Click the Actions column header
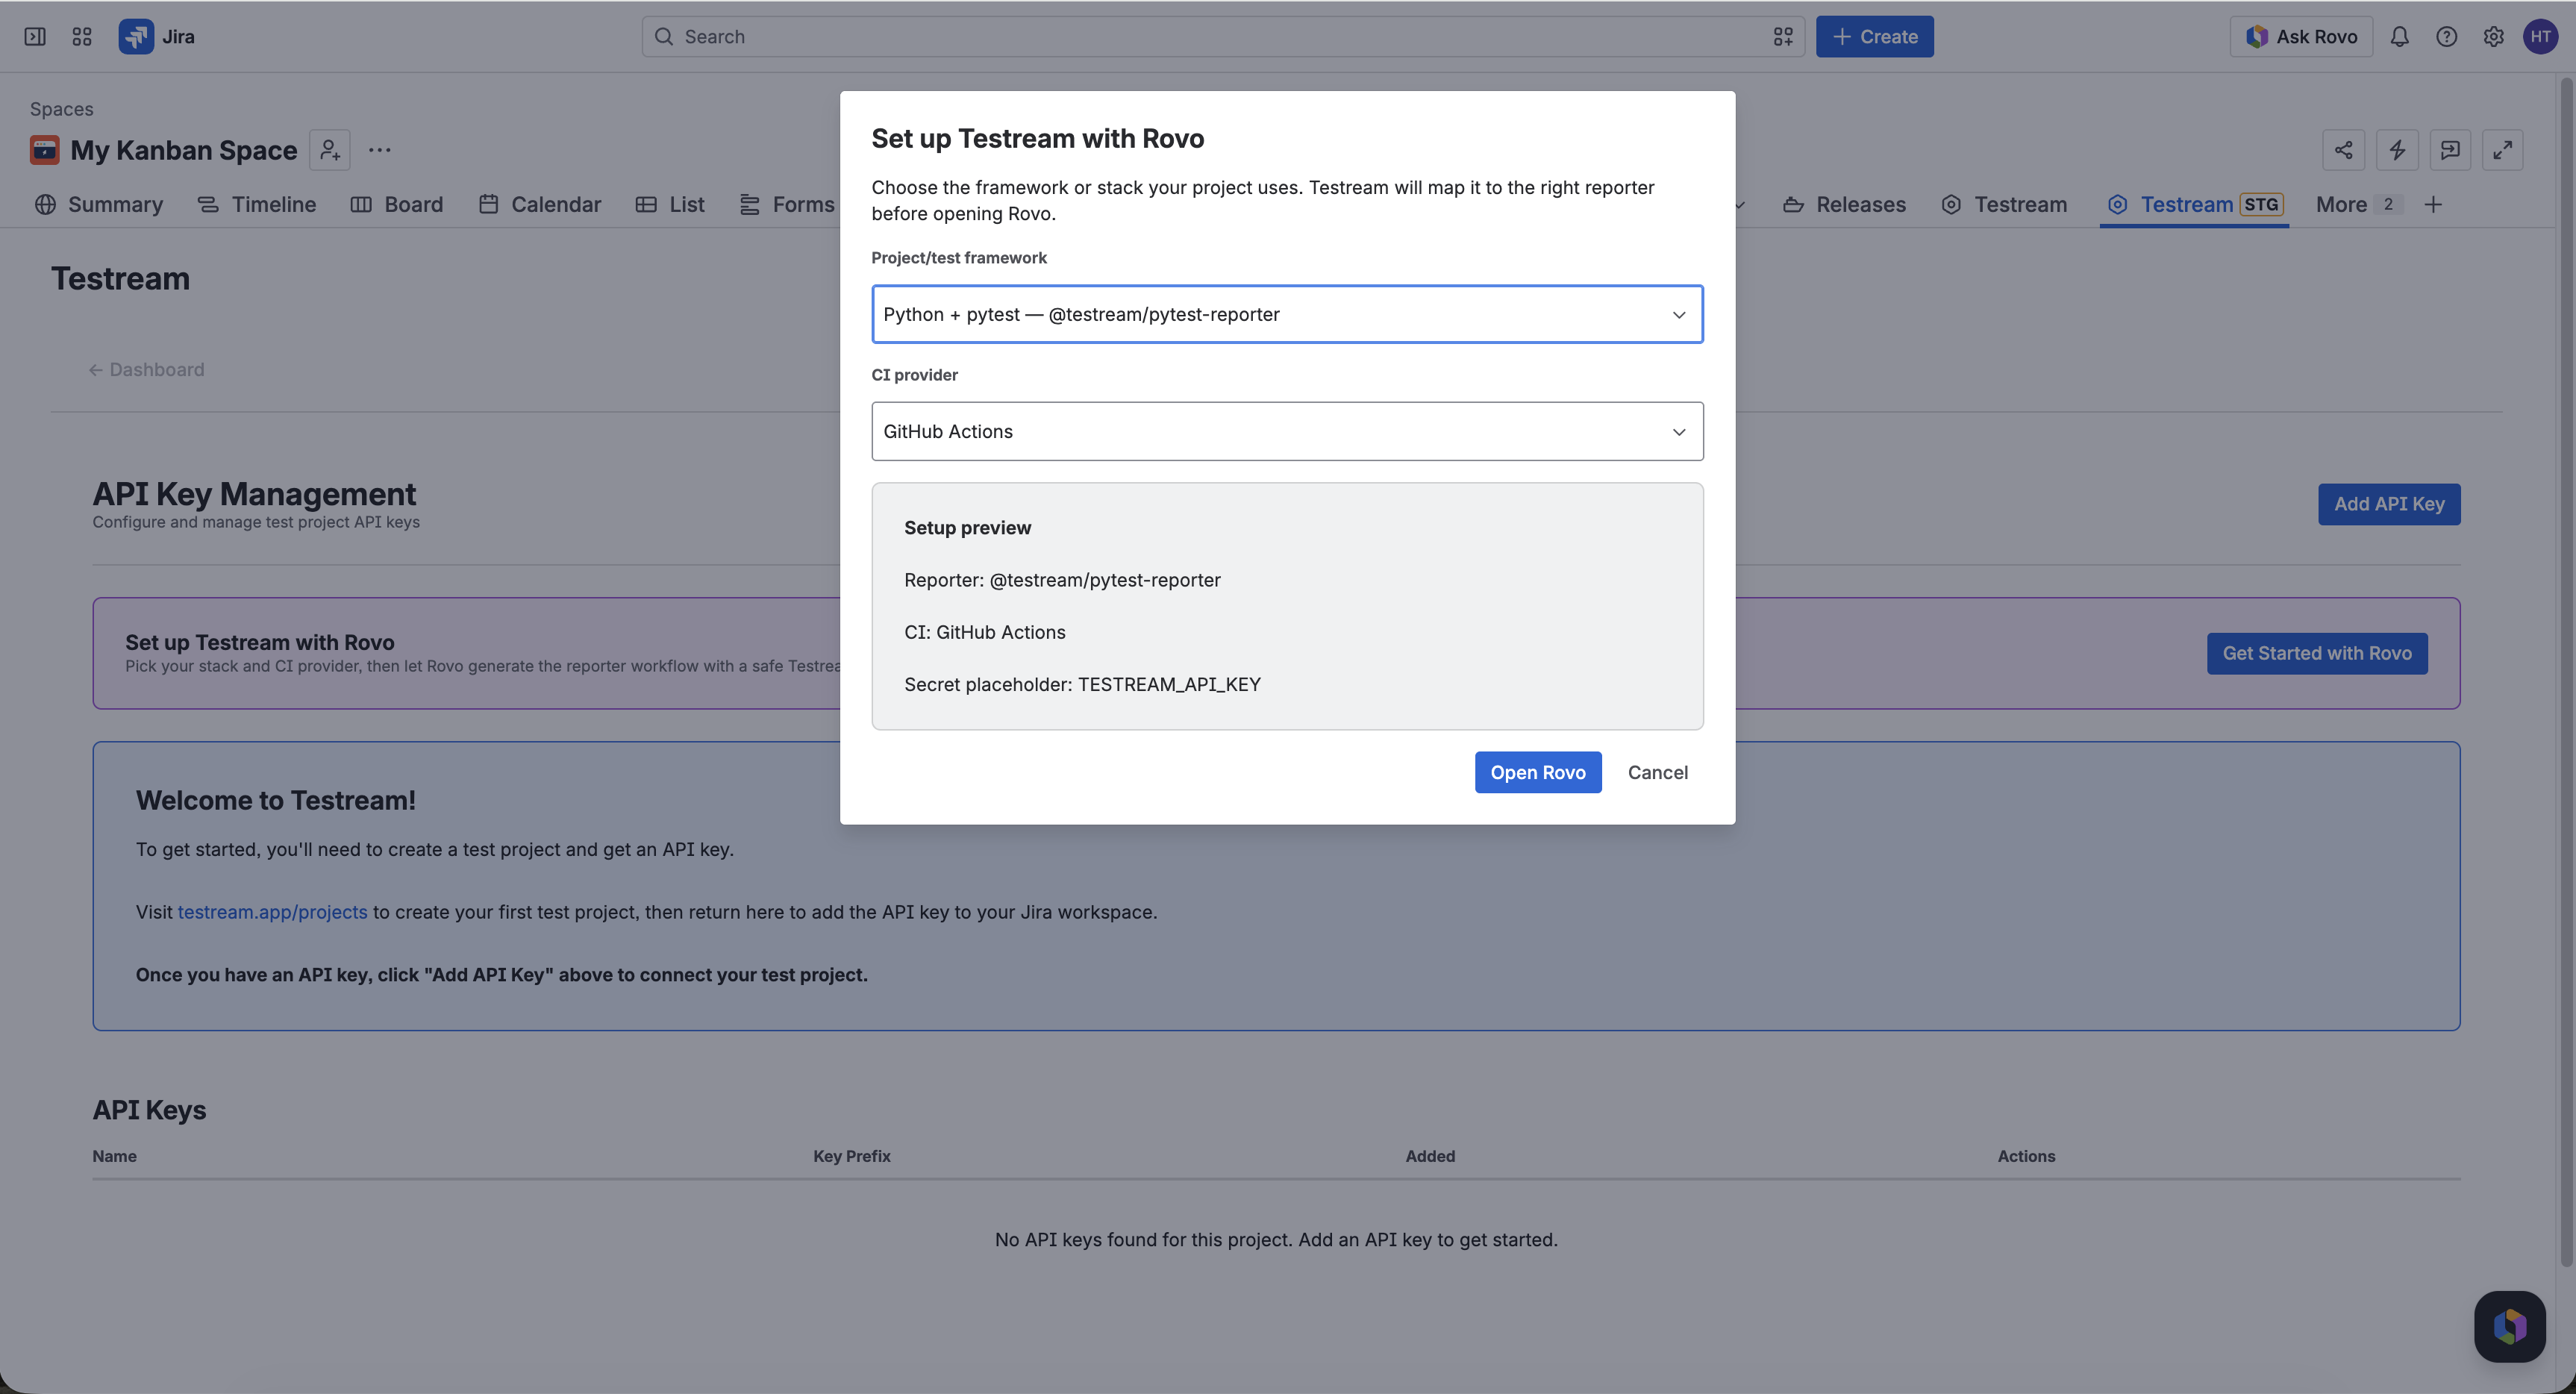2576x1394 pixels. coord(2025,1156)
